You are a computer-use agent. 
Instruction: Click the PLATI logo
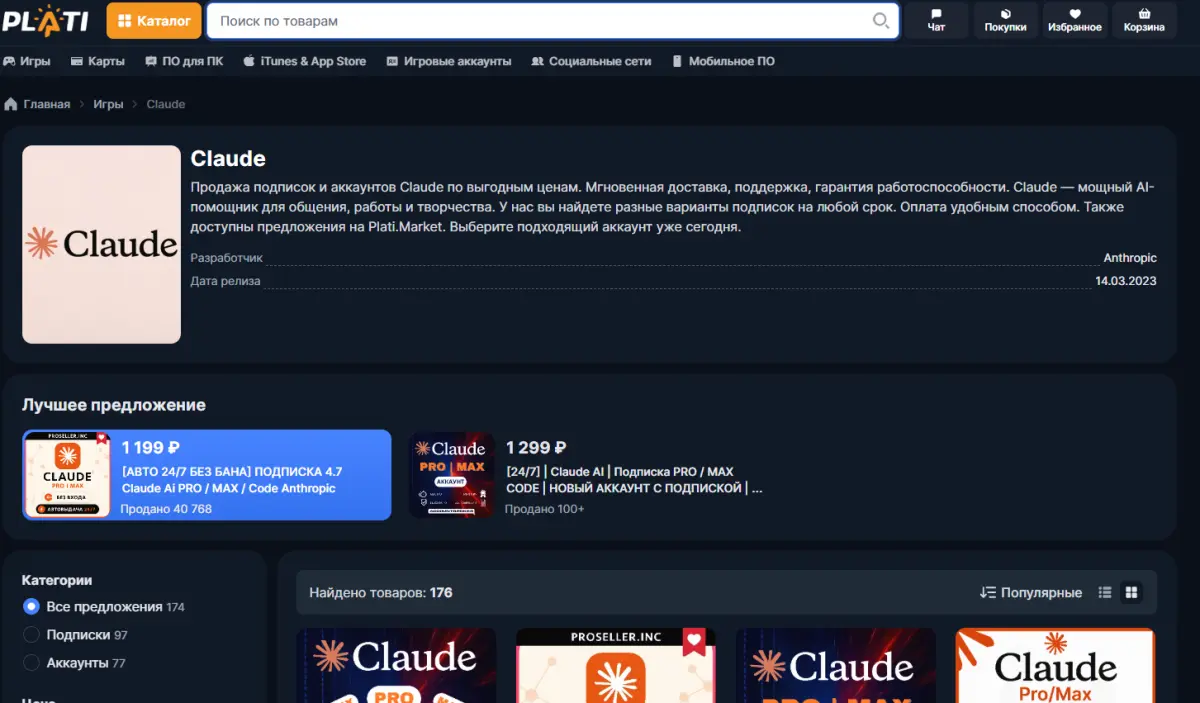tap(45, 19)
